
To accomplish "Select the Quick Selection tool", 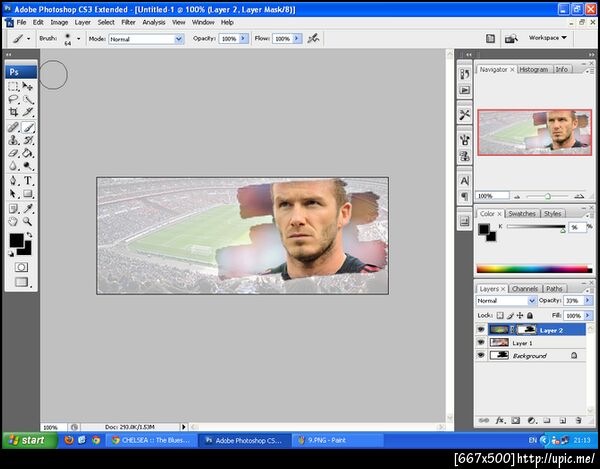I will point(28,99).
